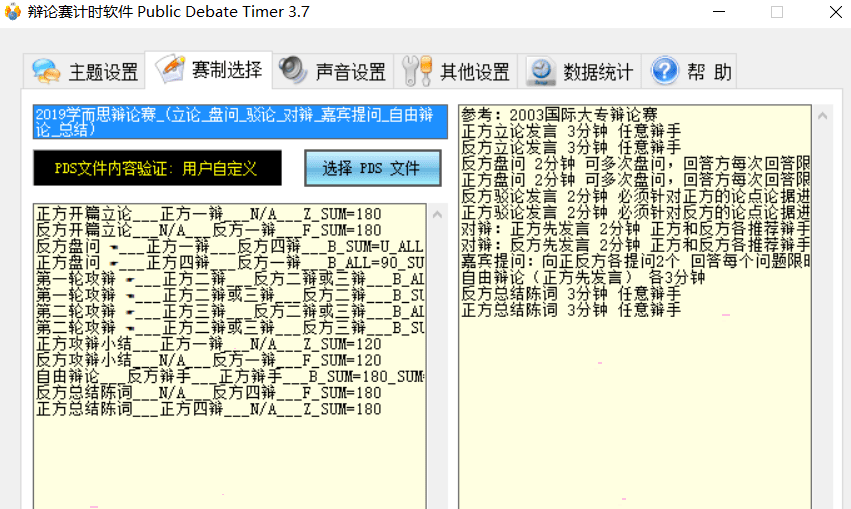The image size is (851, 509).
Task: Open the 声音设置 tab
Action: (x=333, y=71)
